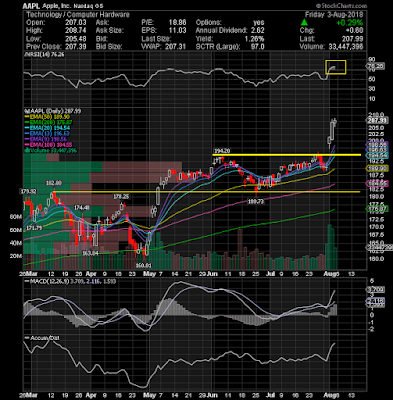This screenshot has height=400, width=393.
Task: Click the green up-triangle change indicator
Action: point(304,23)
